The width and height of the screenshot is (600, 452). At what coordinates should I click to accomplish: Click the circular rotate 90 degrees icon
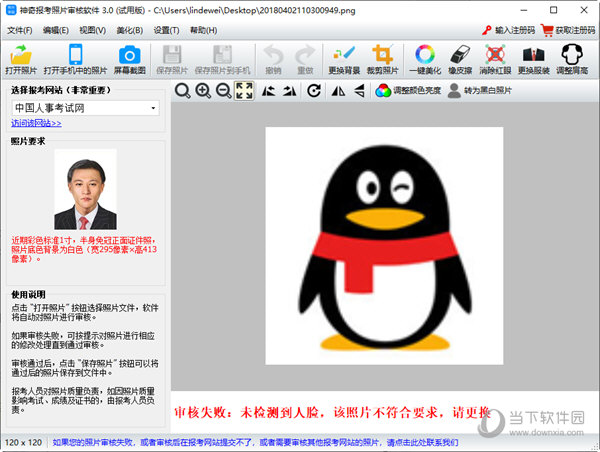pos(314,91)
